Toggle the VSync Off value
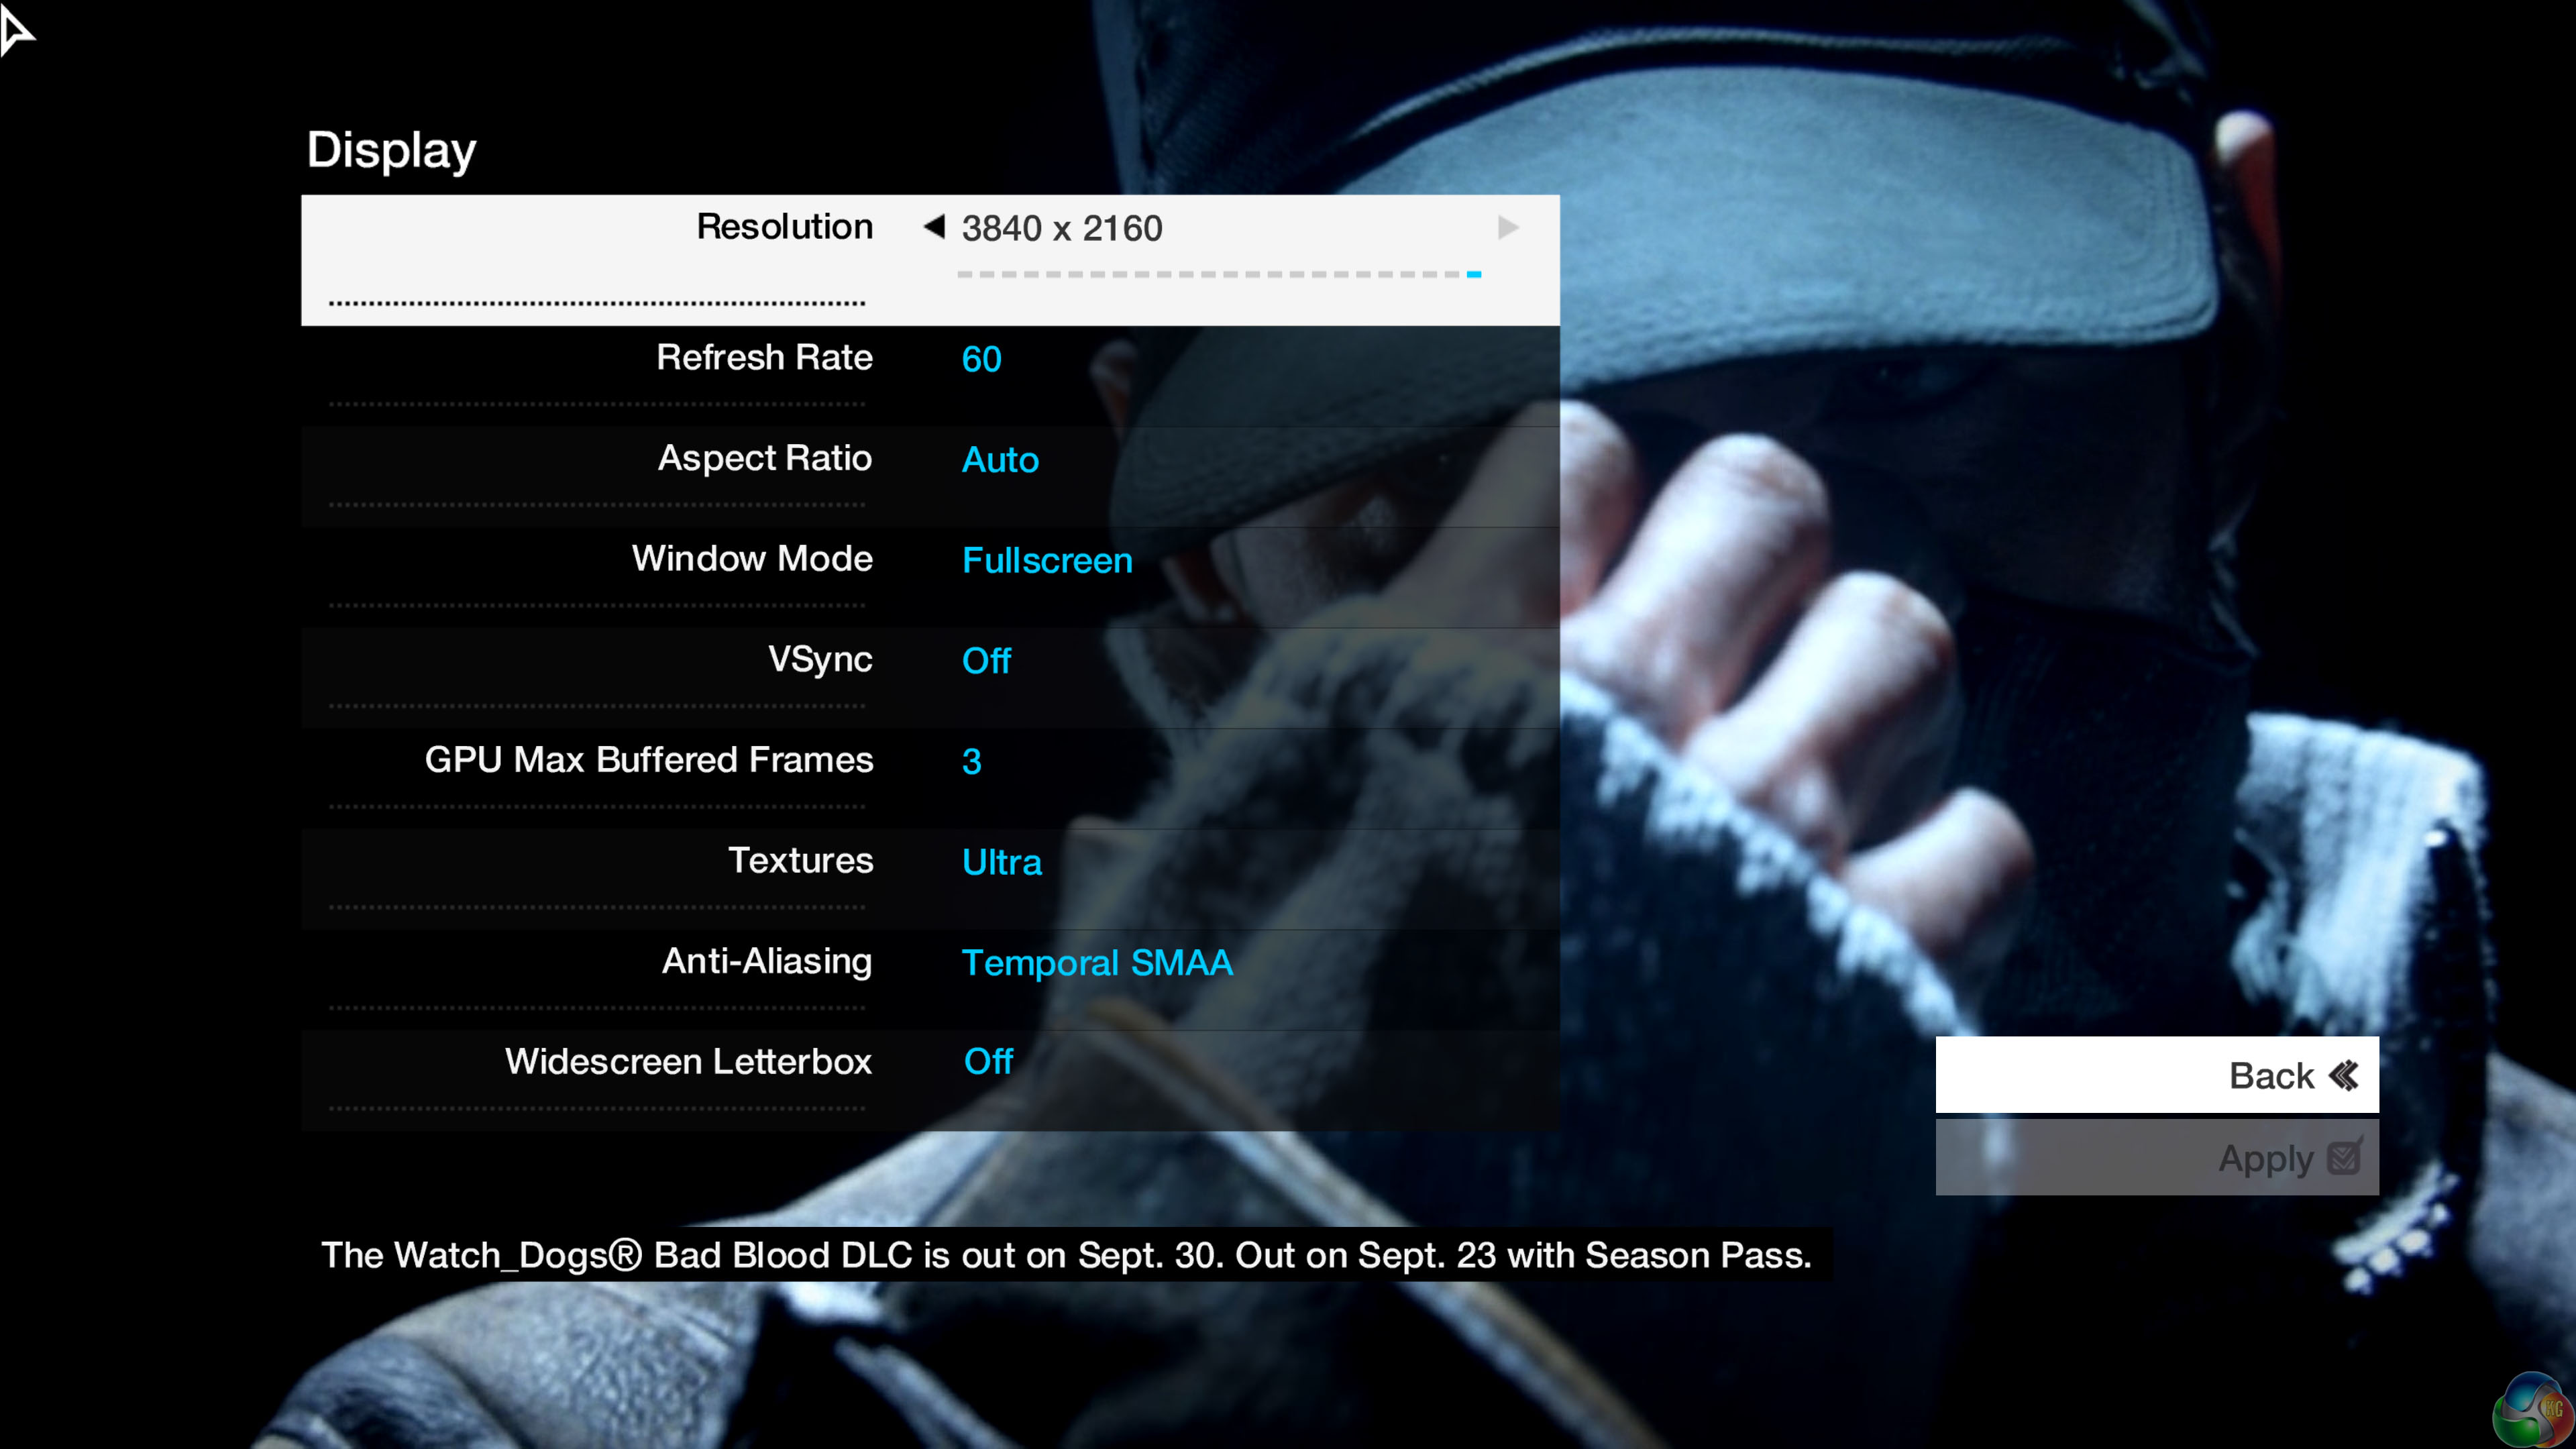The image size is (2576, 1449). (x=986, y=660)
